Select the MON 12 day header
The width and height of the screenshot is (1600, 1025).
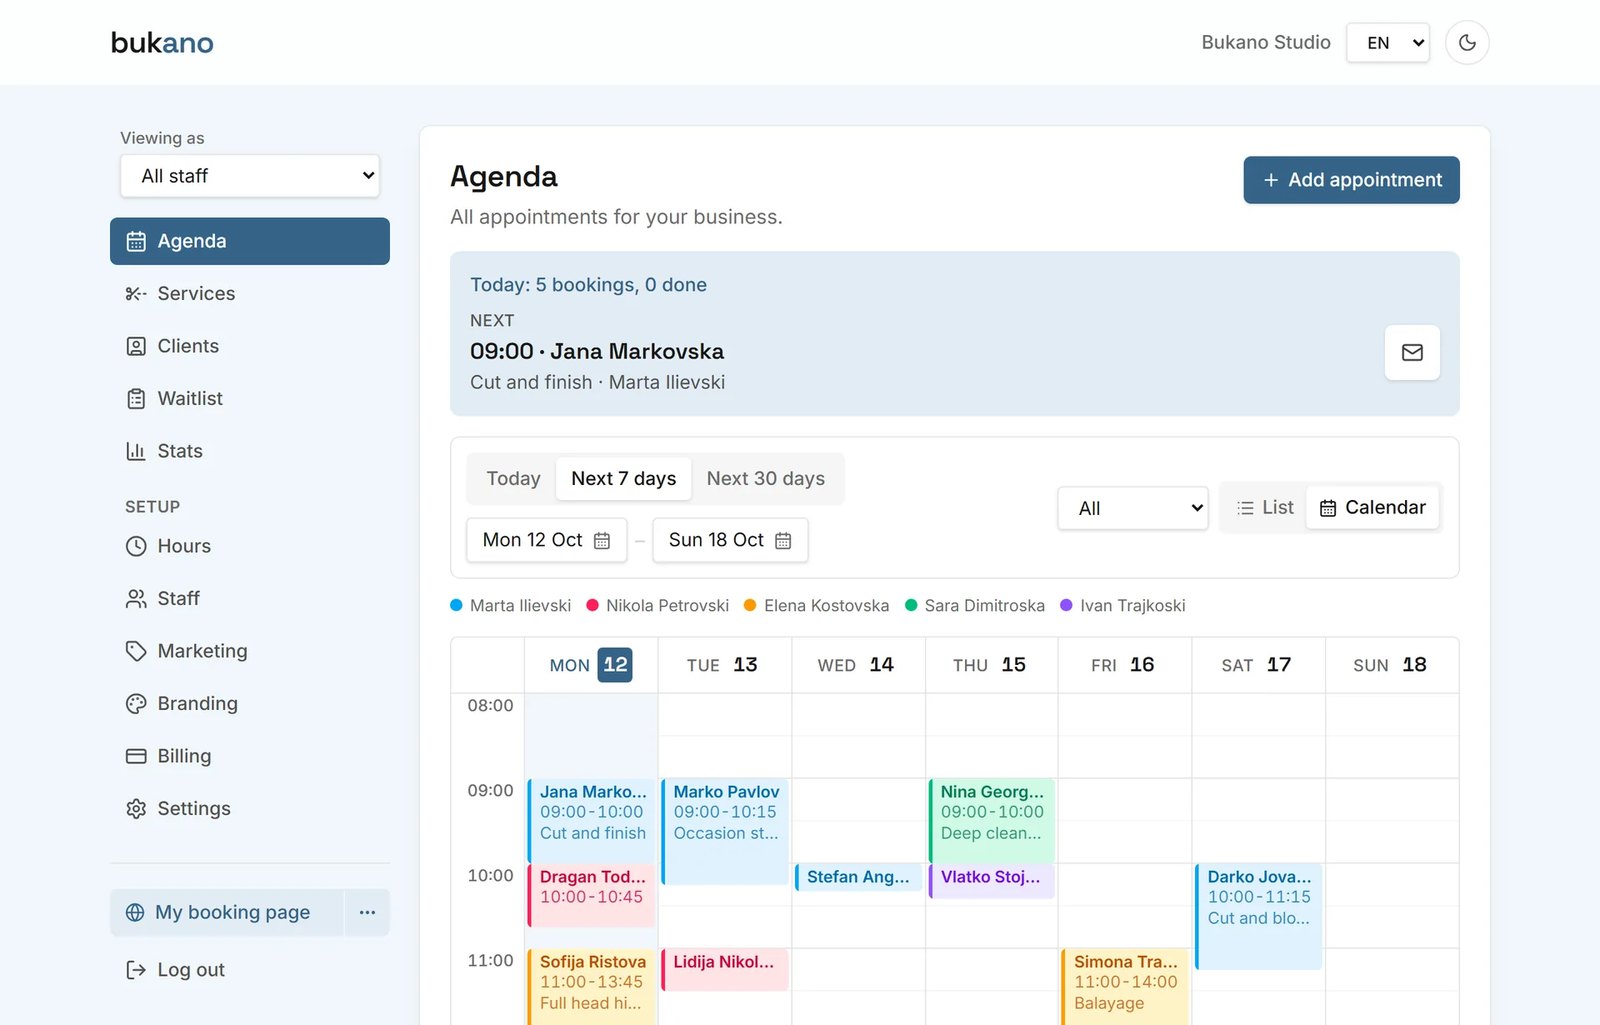pos(591,665)
